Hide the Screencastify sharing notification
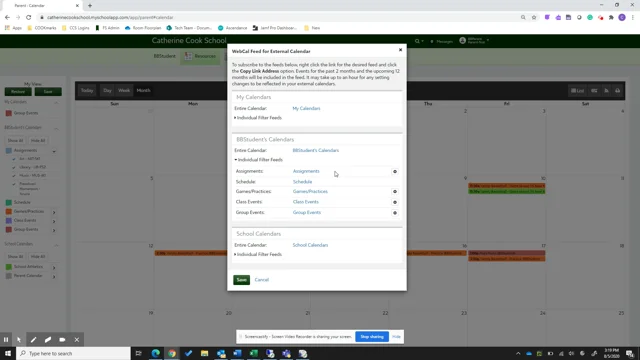This screenshot has height=360, width=640. (x=396, y=337)
